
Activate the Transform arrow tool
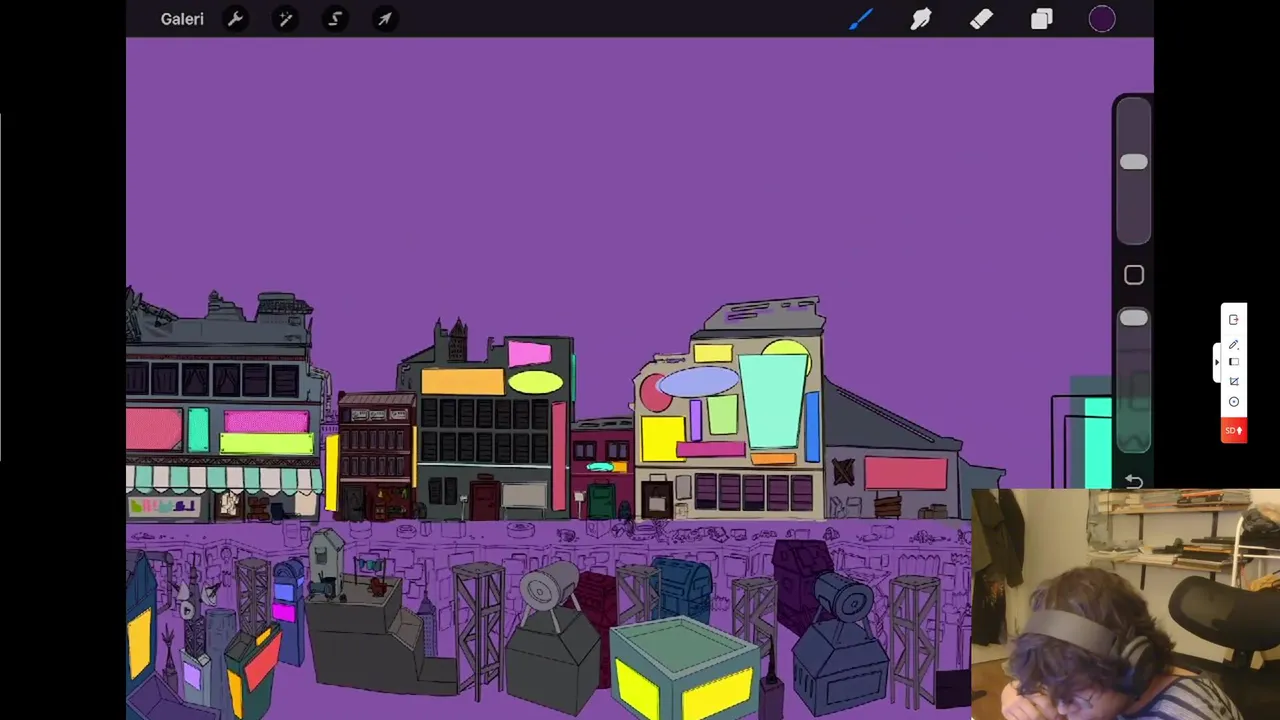385,19
